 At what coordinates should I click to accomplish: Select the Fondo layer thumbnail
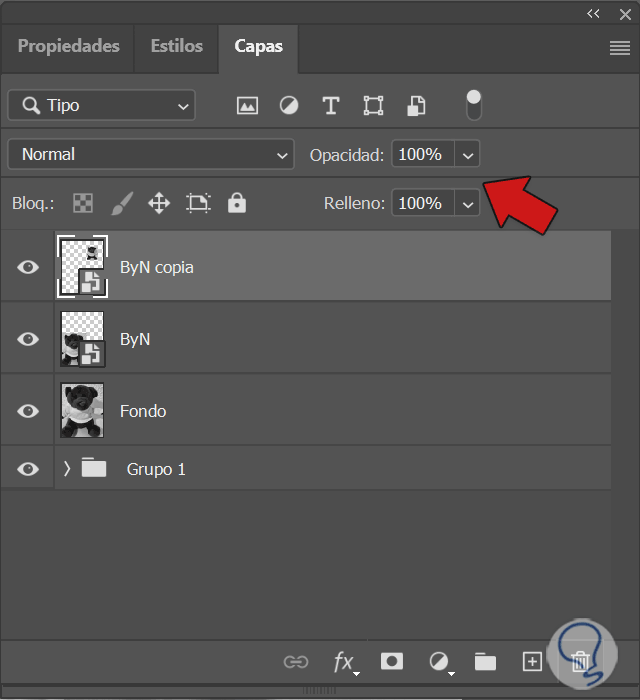(82, 410)
